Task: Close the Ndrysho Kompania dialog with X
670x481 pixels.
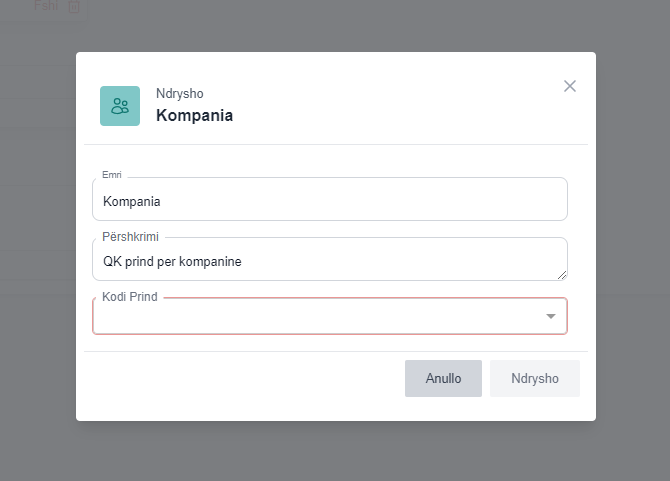Action: tap(570, 86)
